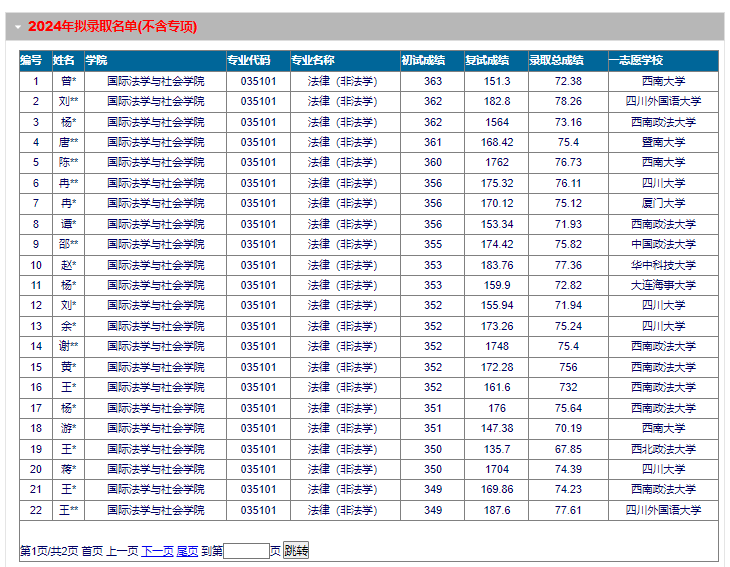Screen dimensions: 730x567
Task: Click retest score 169.86 in row 21
Action: [497, 489]
